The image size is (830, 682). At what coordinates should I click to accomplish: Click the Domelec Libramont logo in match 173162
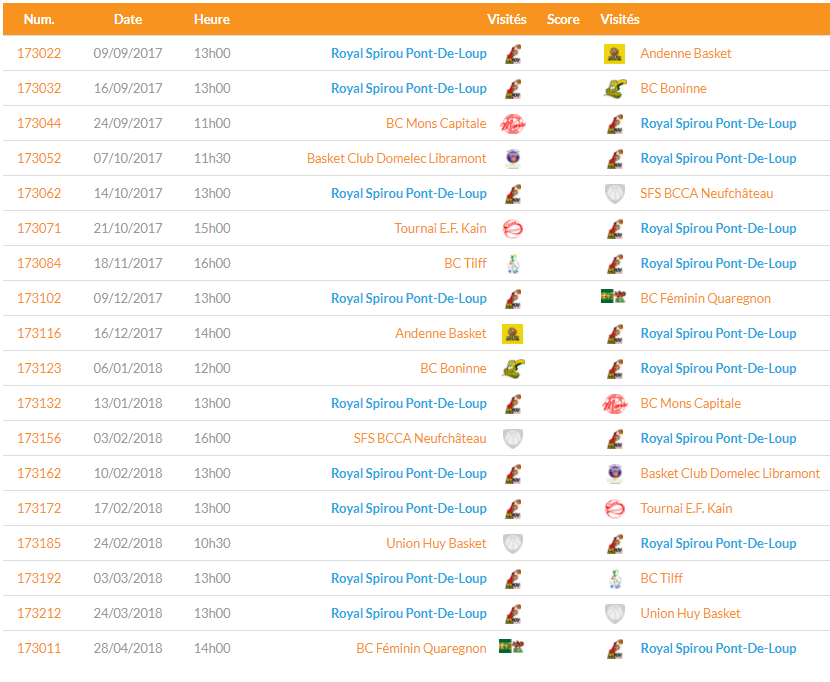(615, 473)
